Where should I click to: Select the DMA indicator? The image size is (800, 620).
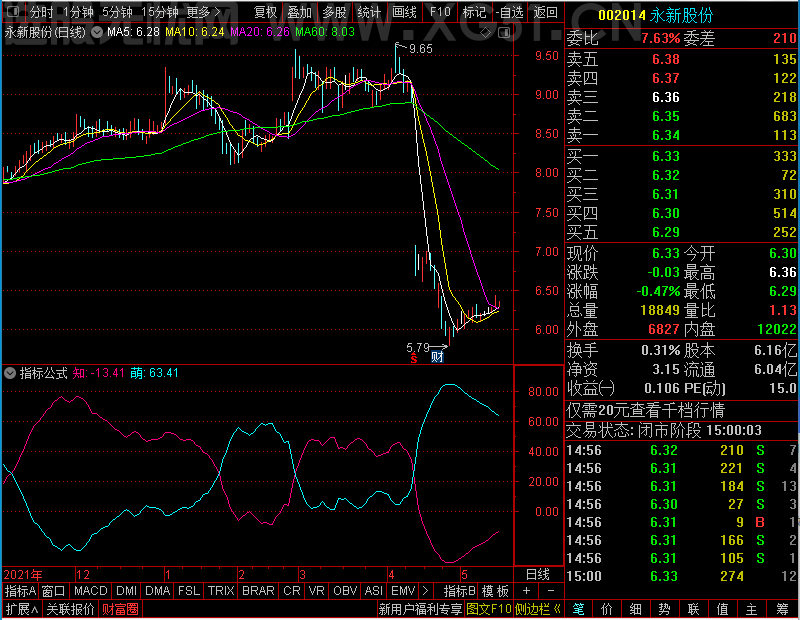click(158, 591)
